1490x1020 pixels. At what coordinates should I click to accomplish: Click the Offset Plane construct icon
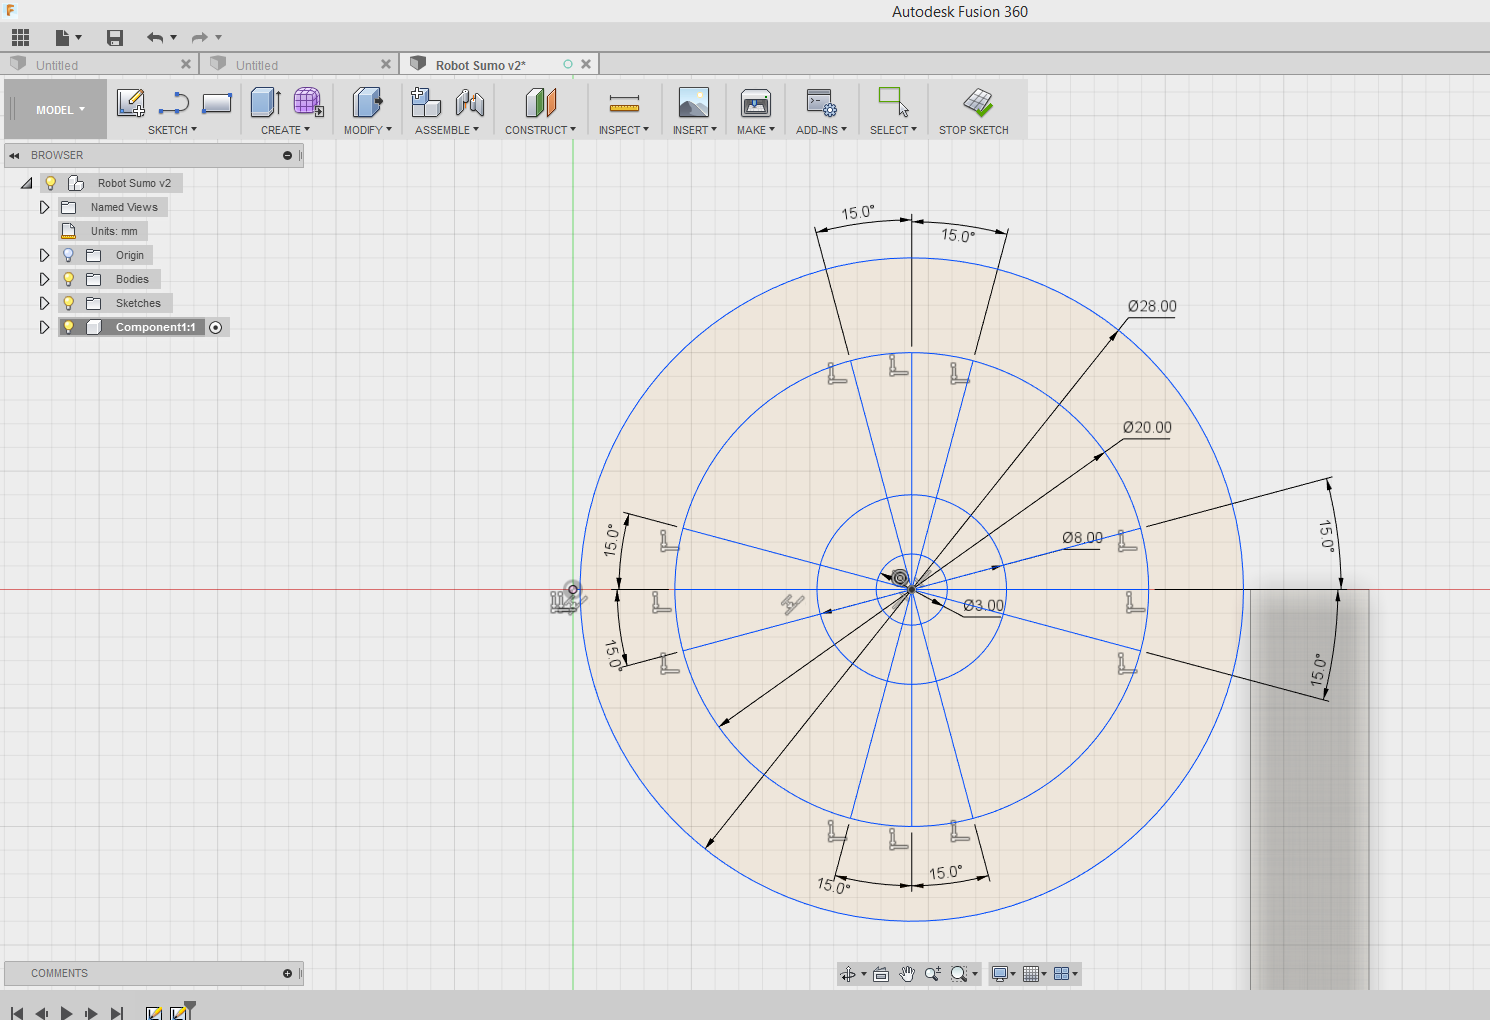540,102
